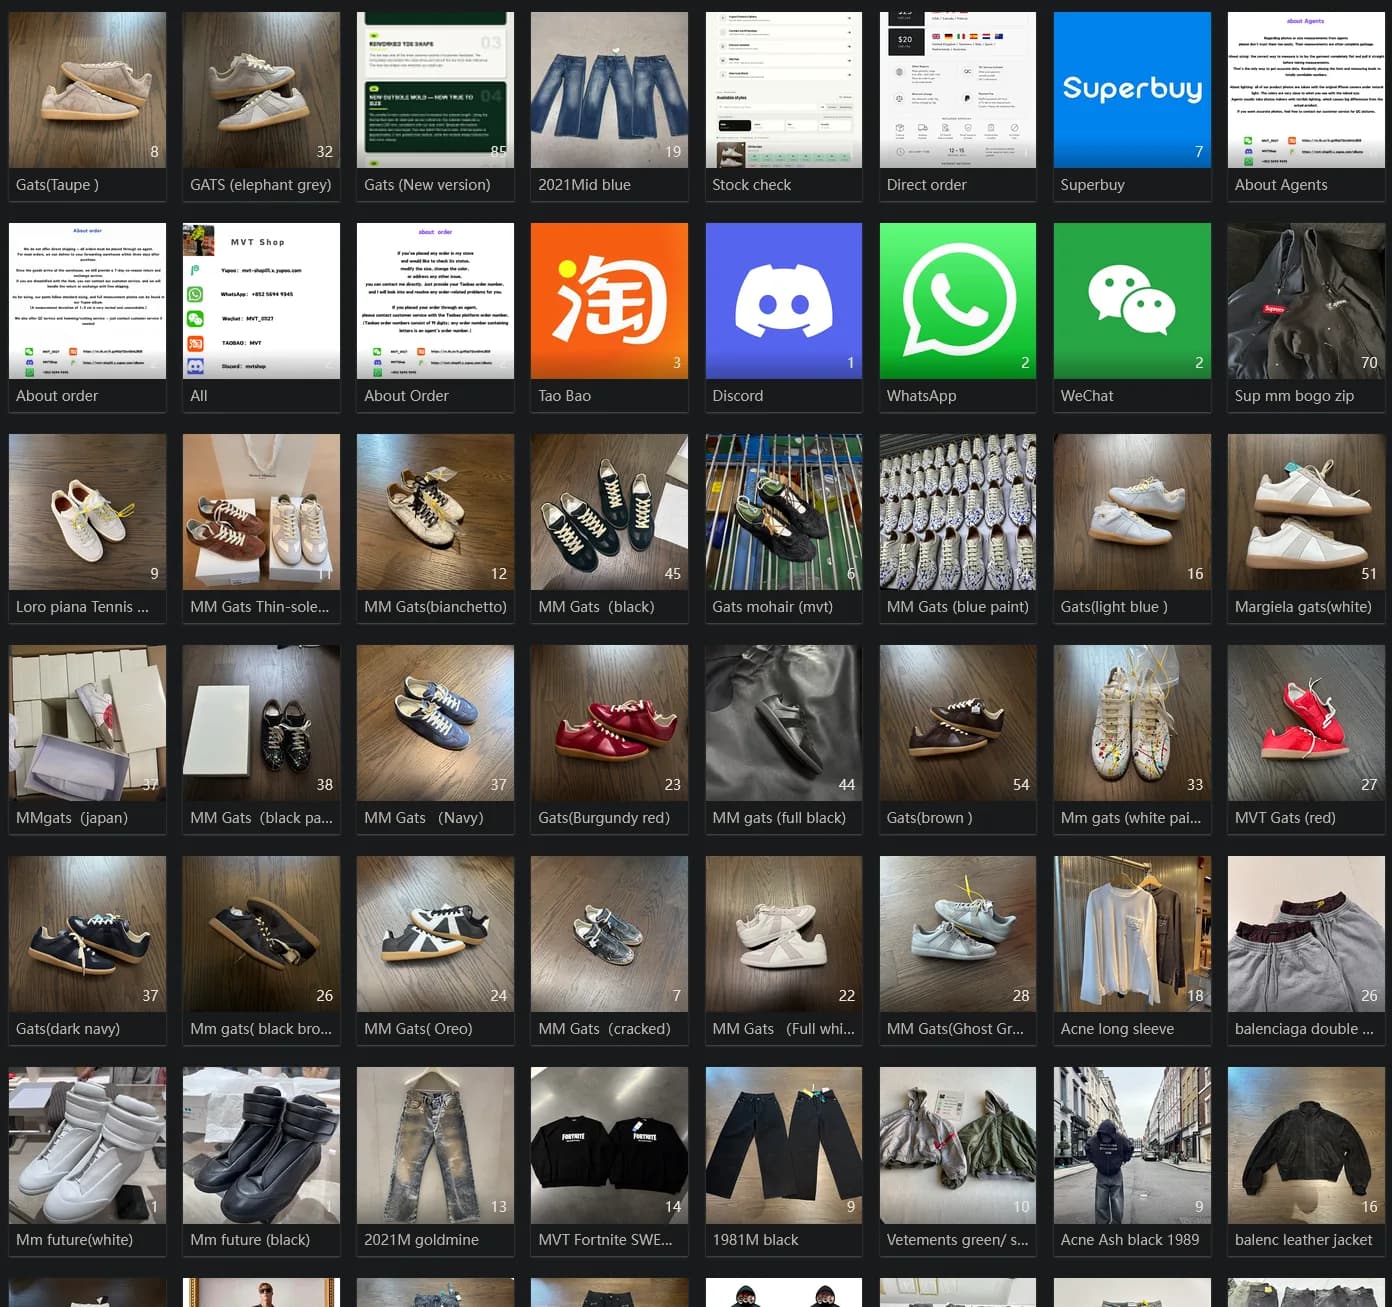Open the Gats(Taupe ) album thumbnail

click(87, 90)
